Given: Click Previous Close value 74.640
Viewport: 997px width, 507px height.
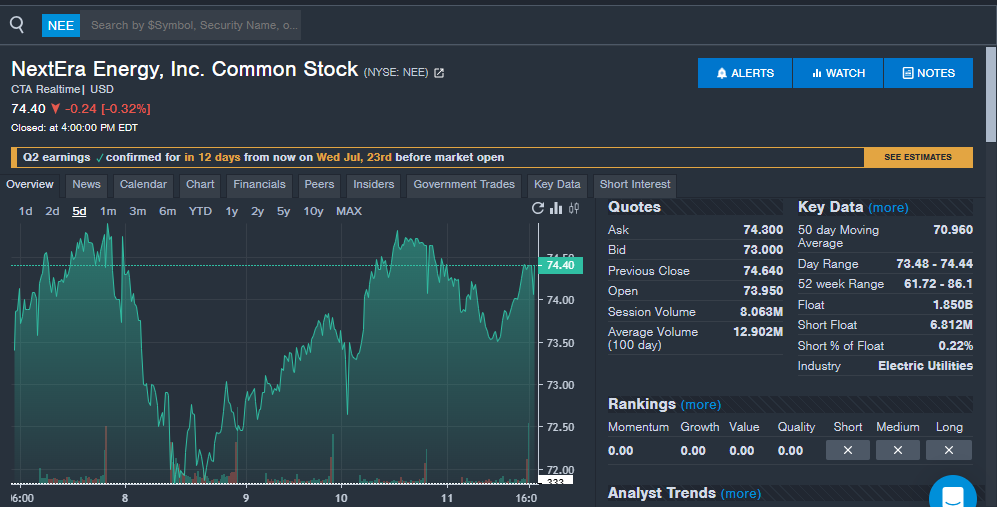Looking at the screenshot, I should point(763,271).
